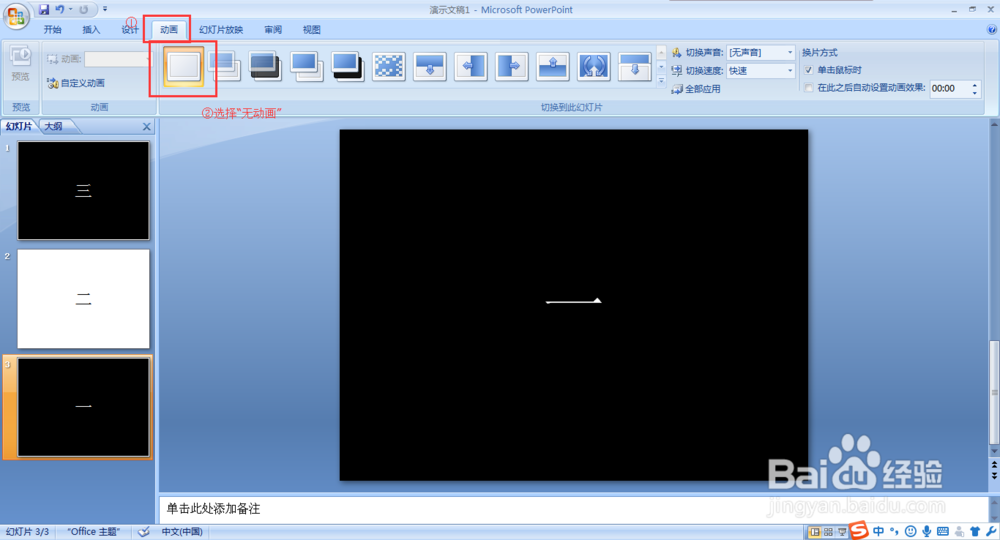
Task: Choose the no-transition (无切换效果) thumbnail
Action: 184,66
